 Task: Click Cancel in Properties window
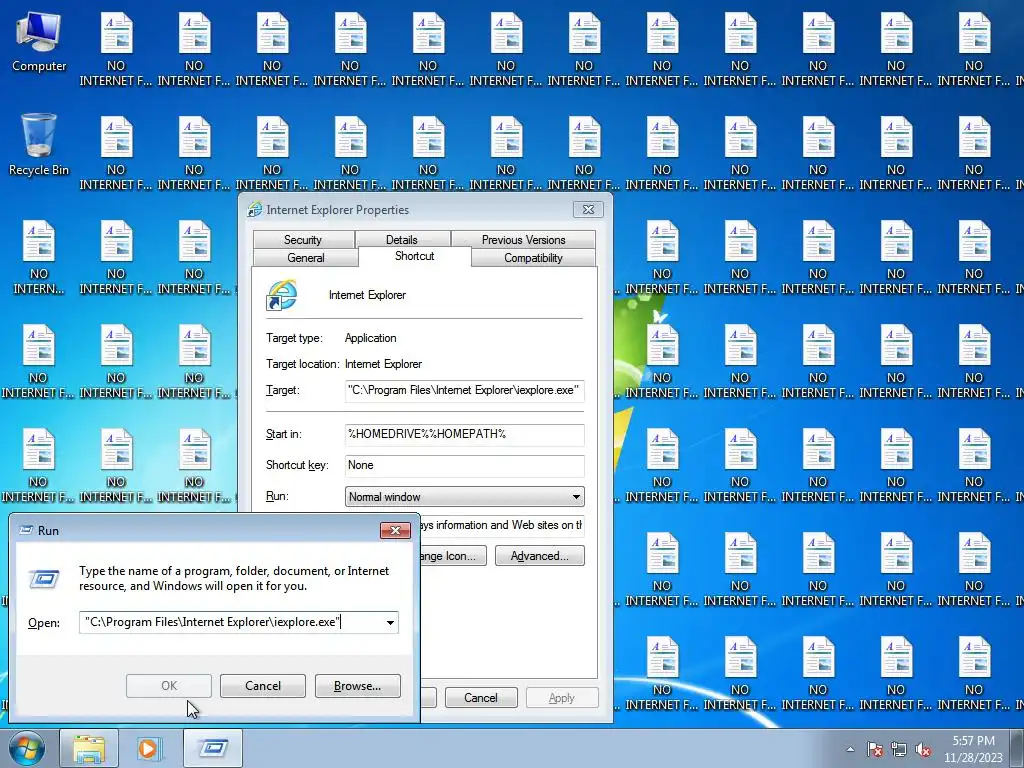(481, 697)
